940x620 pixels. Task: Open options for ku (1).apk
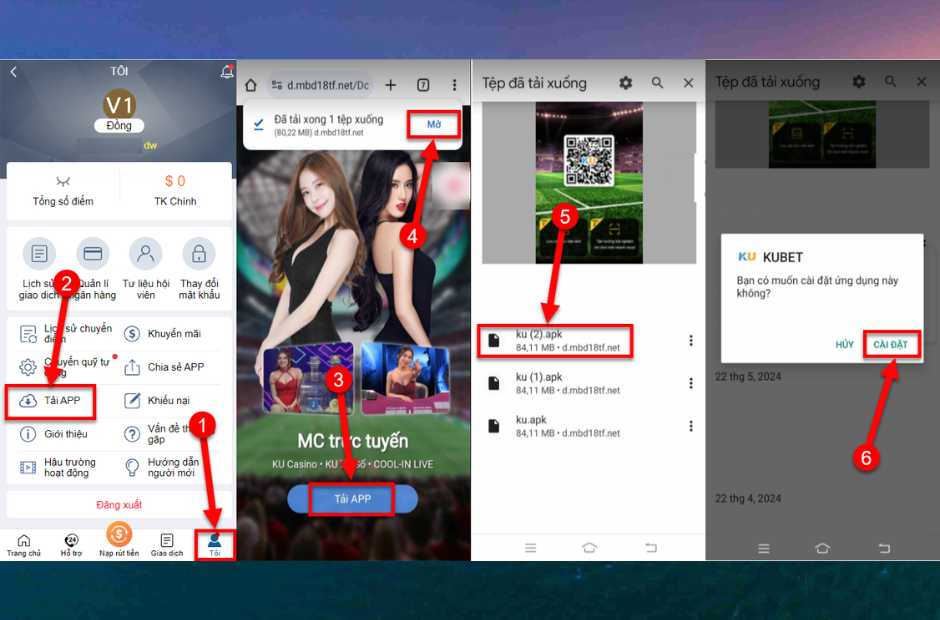click(691, 383)
